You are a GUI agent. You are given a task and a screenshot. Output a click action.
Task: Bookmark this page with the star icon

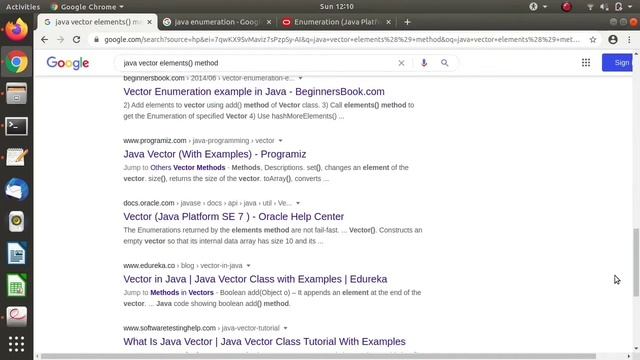tap(593, 40)
